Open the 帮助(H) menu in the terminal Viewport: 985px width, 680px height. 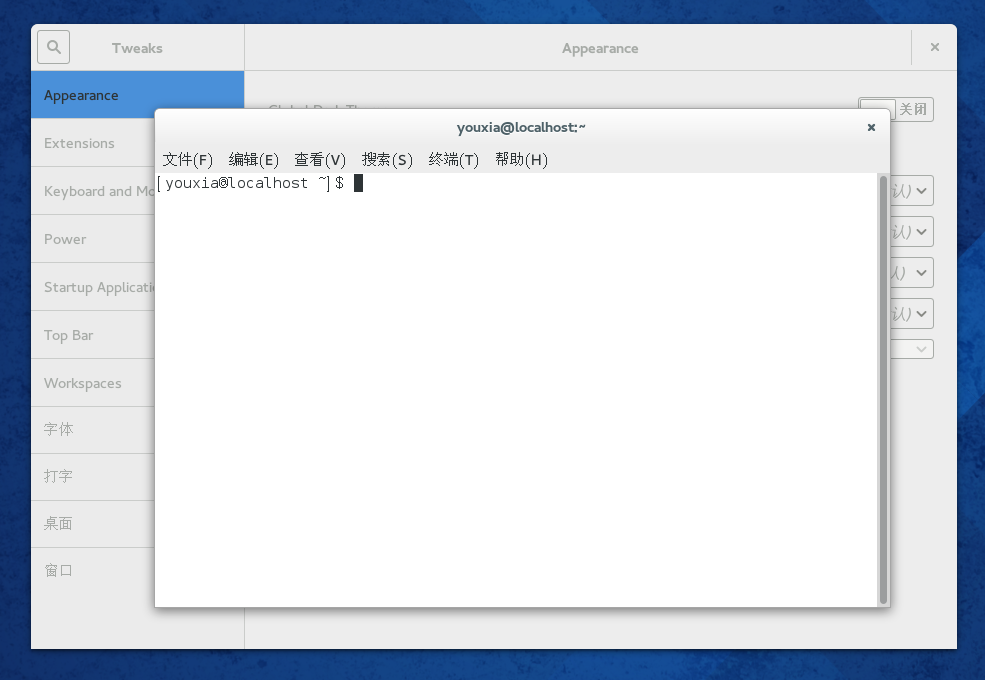click(521, 160)
